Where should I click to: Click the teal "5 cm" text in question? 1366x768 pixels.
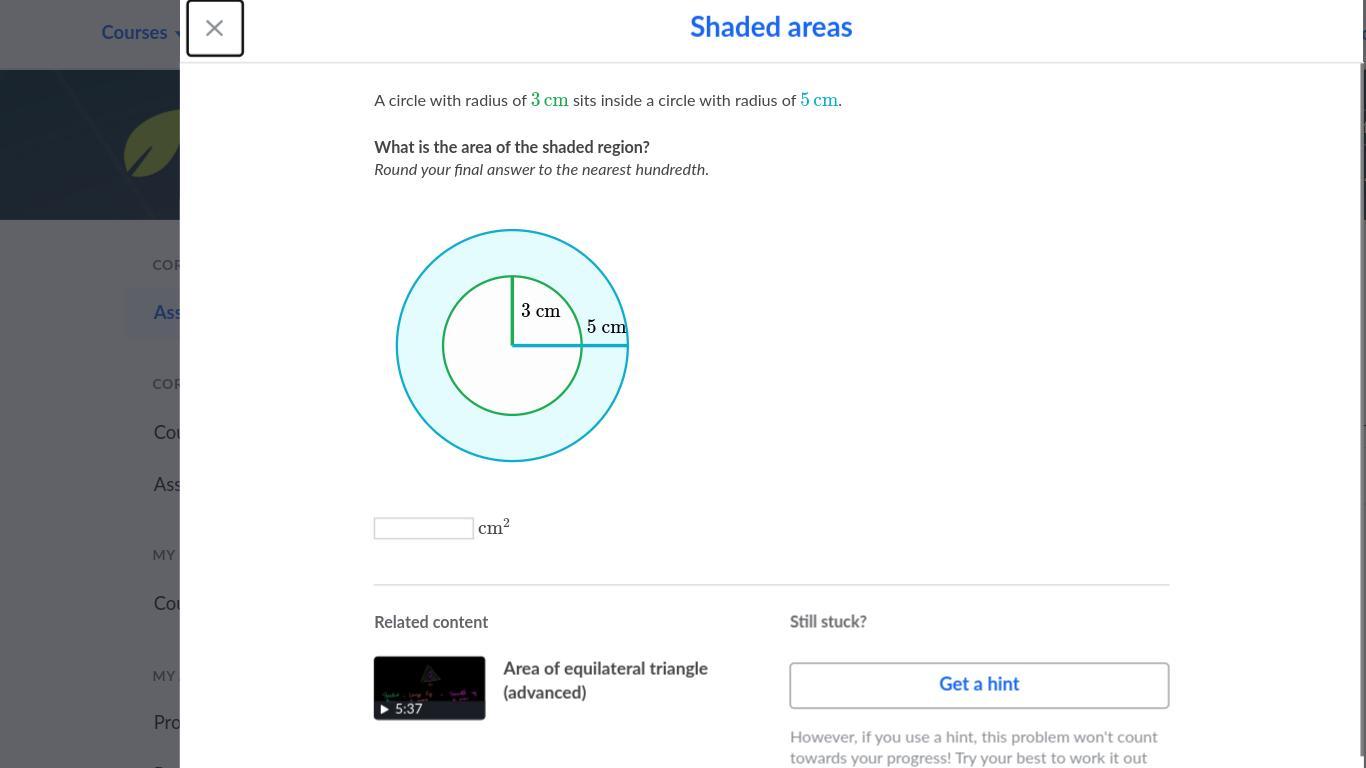(819, 100)
